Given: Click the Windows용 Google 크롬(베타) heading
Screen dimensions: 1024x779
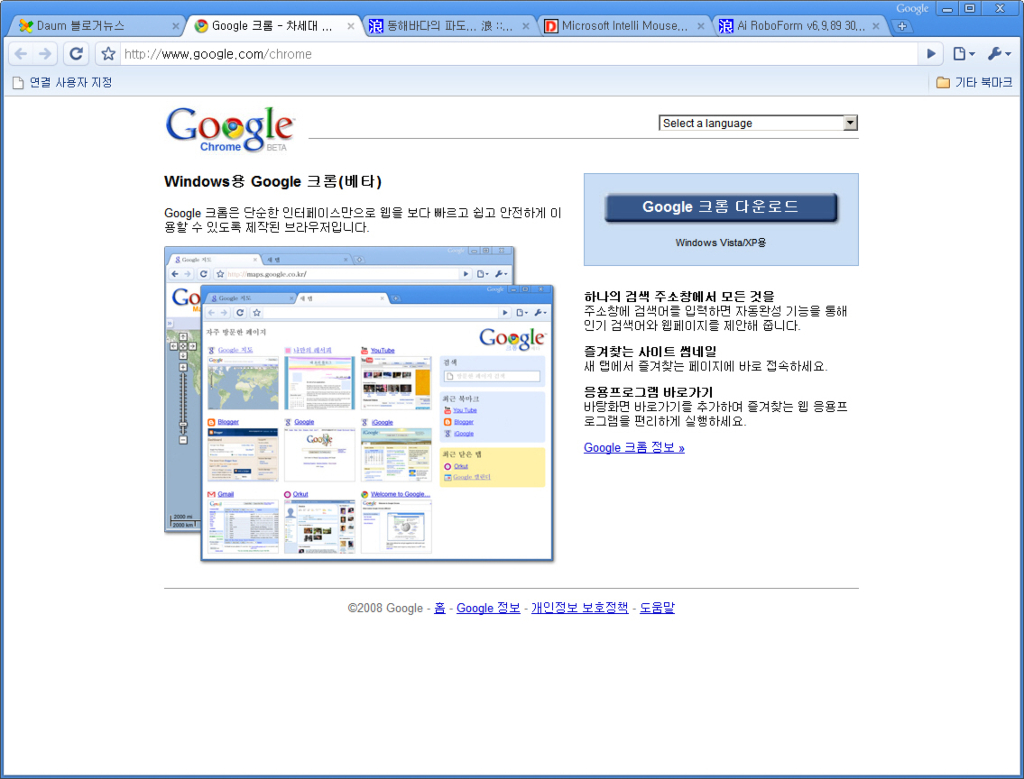Looking at the screenshot, I should click(x=273, y=182).
